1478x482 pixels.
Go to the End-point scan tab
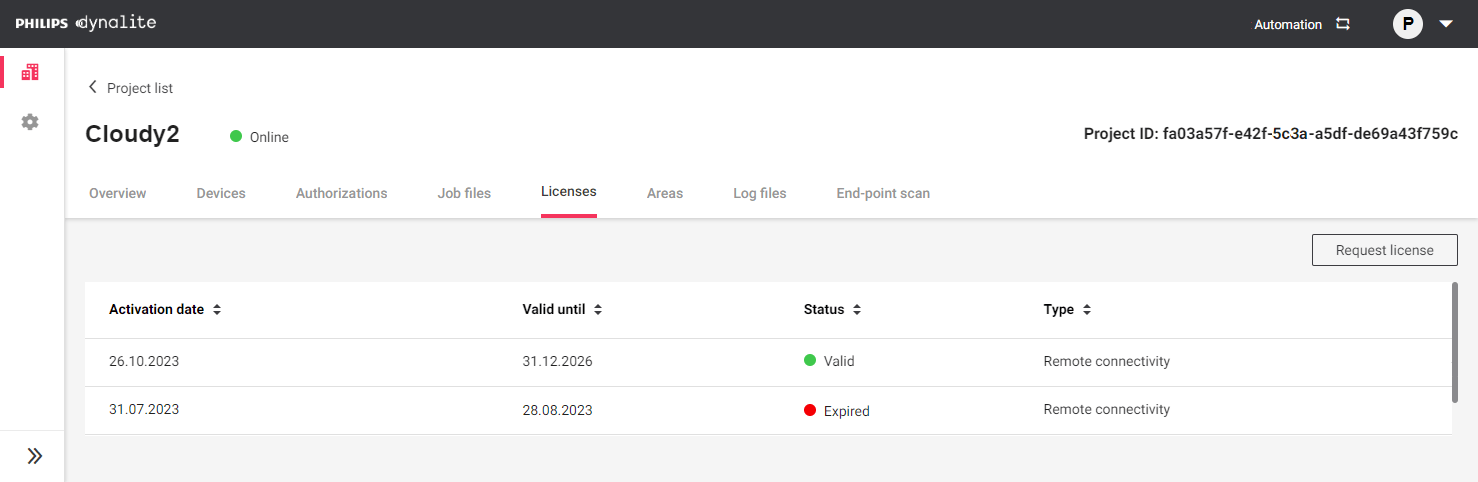point(883,193)
